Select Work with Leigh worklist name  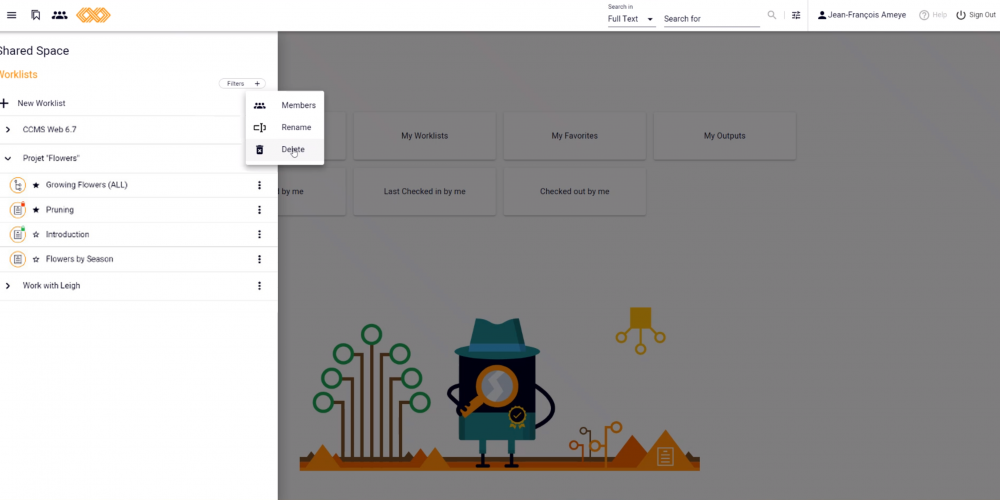coord(52,286)
